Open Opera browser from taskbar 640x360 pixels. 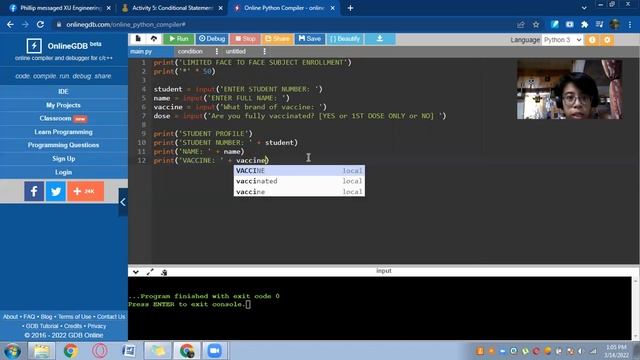pyautogui.click(x=100, y=351)
